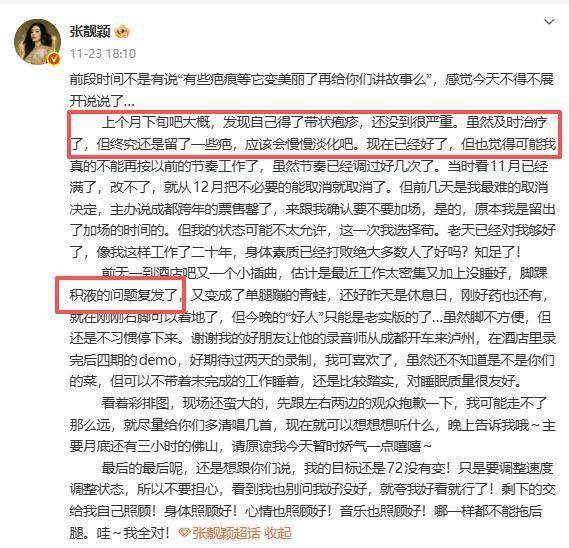Open the username 张靓颖 profile link

pyautogui.click(x=90, y=32)
